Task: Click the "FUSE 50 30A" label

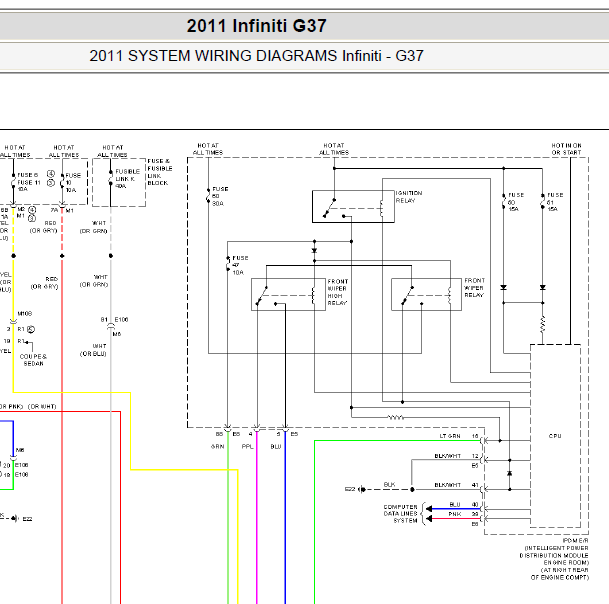Action: click(x=220, y=196)
